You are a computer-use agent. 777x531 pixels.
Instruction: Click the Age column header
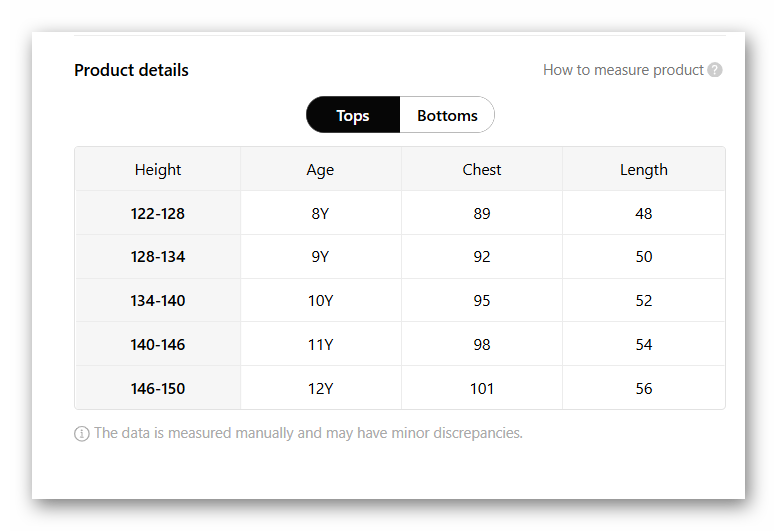(320, 170)
